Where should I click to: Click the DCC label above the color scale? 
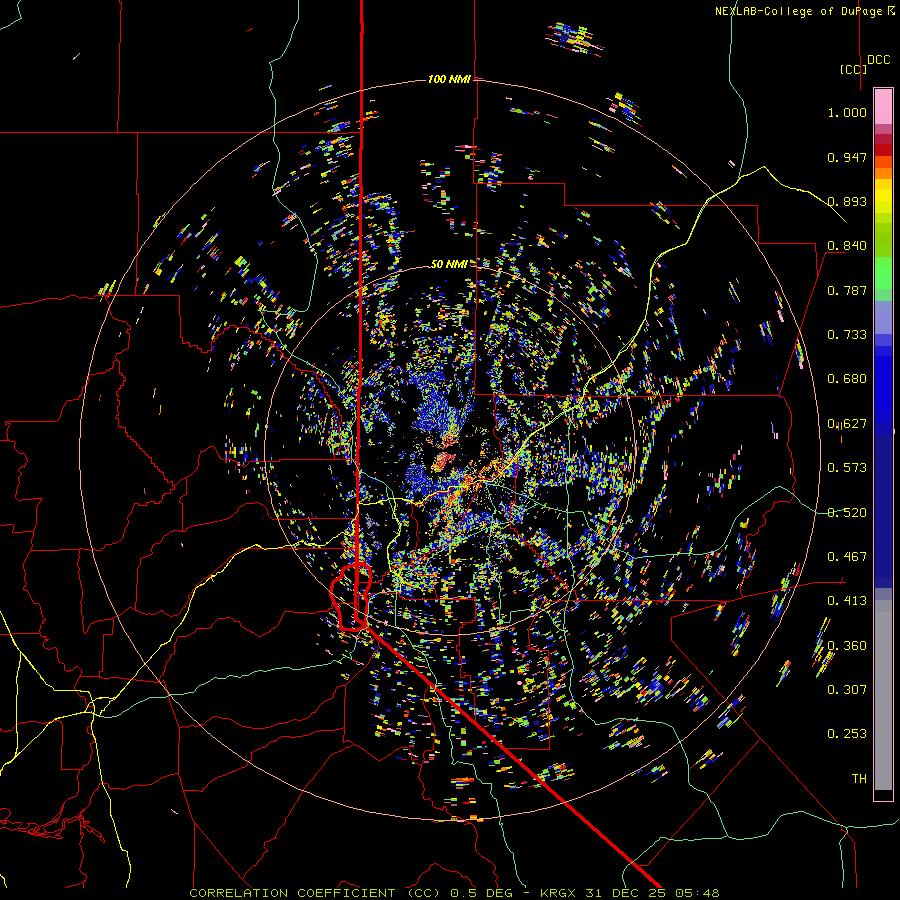[x=879, y=60]
